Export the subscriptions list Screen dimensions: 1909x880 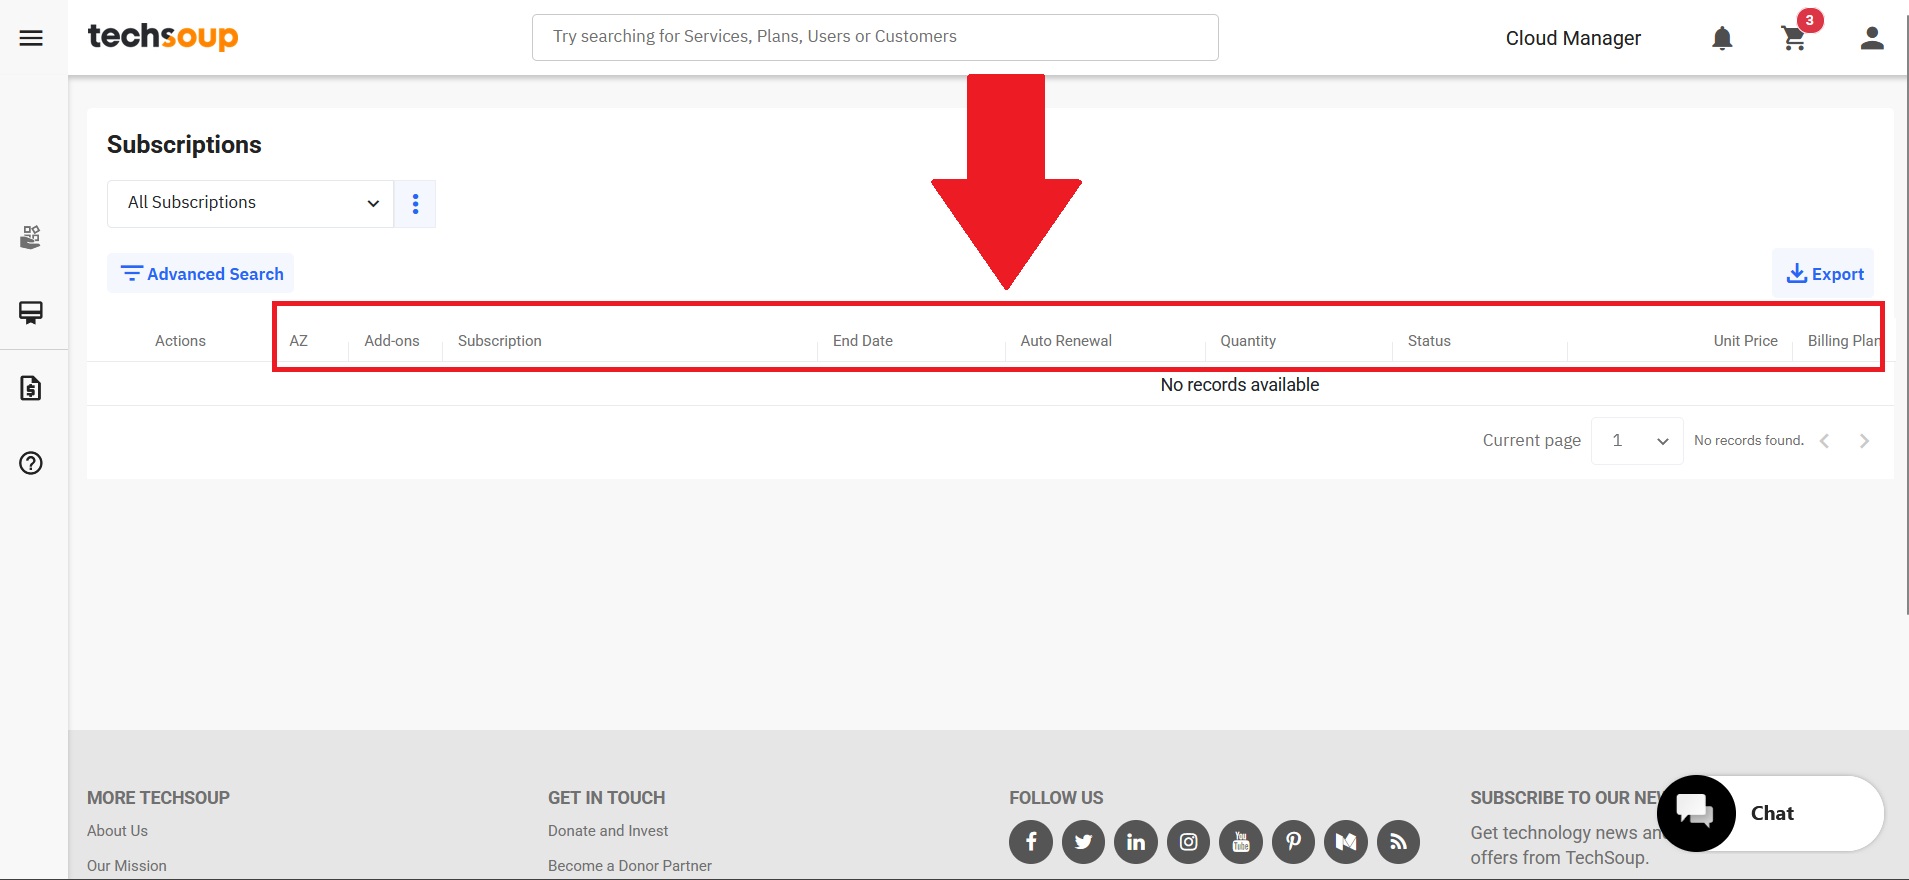(1824, 273)
